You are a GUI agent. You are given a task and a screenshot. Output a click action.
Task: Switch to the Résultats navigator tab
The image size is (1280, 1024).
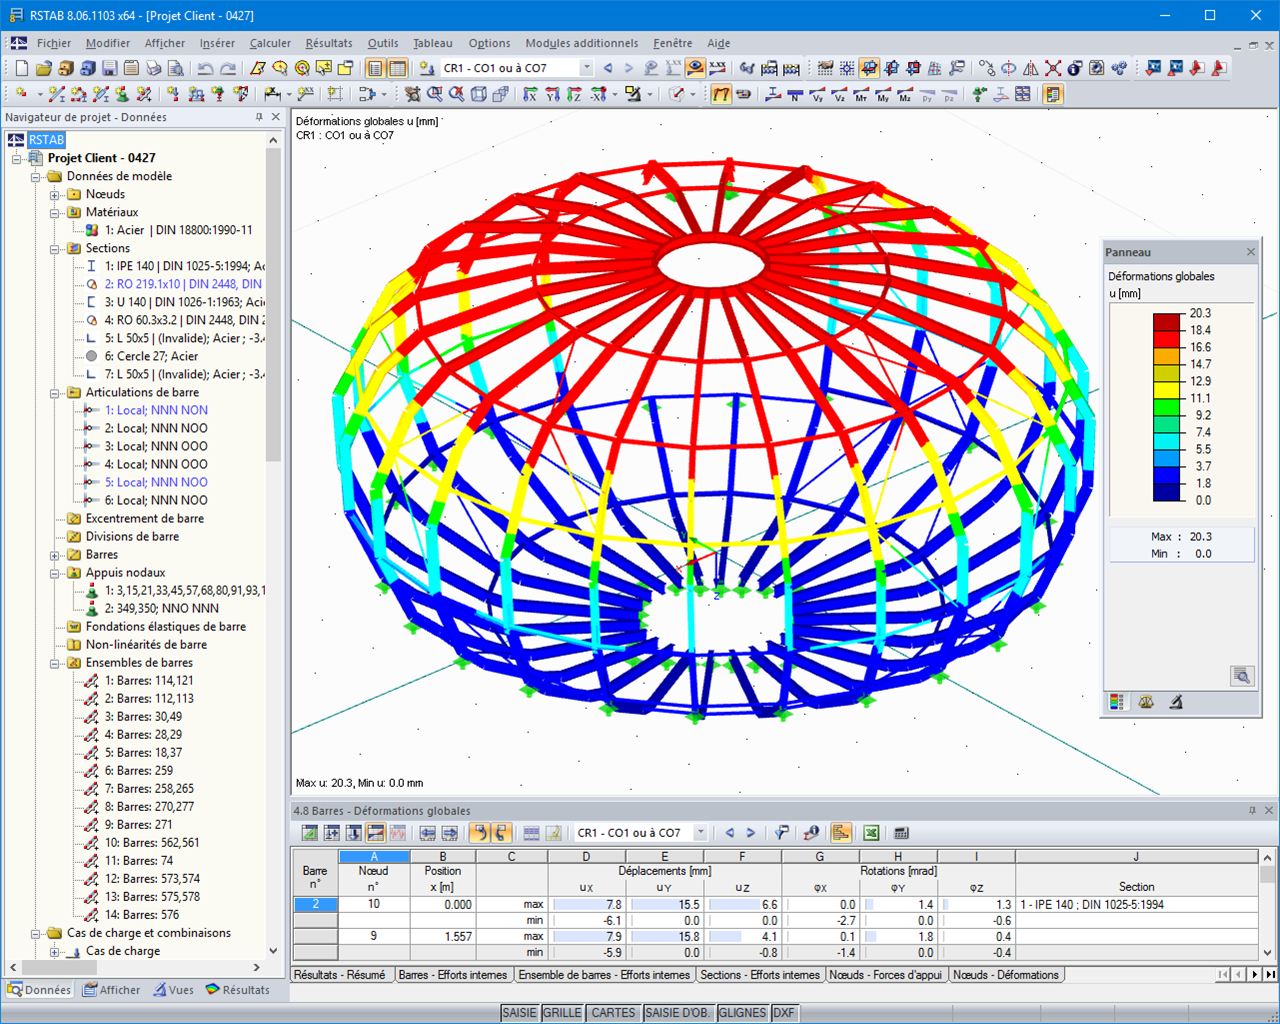pyautogui.click(x=238, y=990)
